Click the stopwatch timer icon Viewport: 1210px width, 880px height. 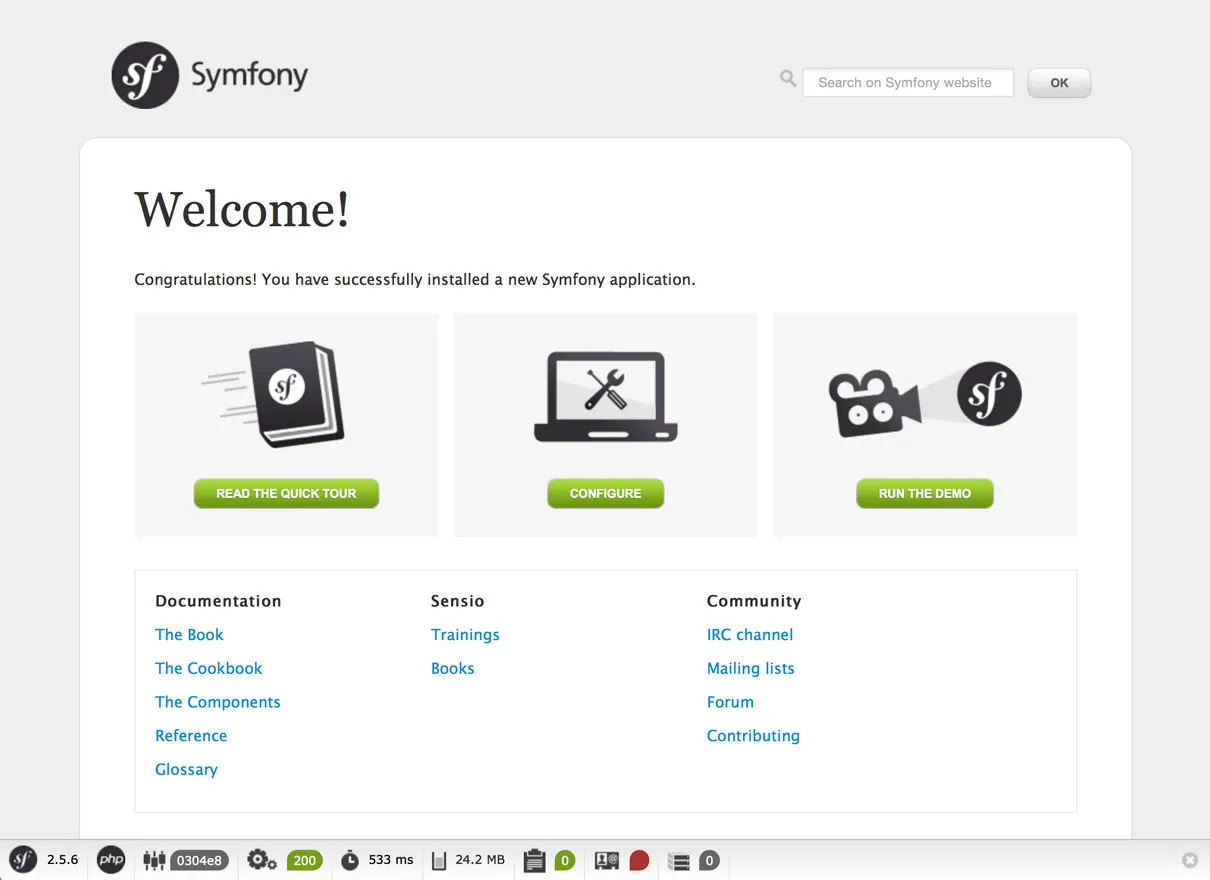350,860
